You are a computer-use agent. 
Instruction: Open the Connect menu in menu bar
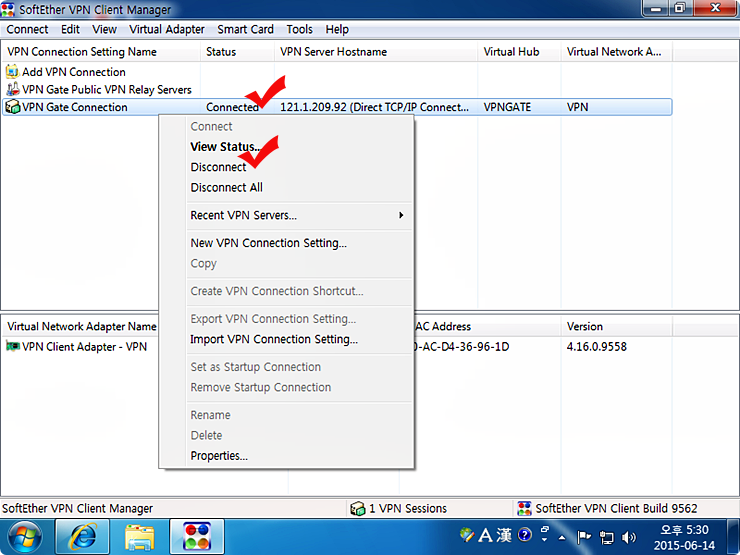(27, 29)
